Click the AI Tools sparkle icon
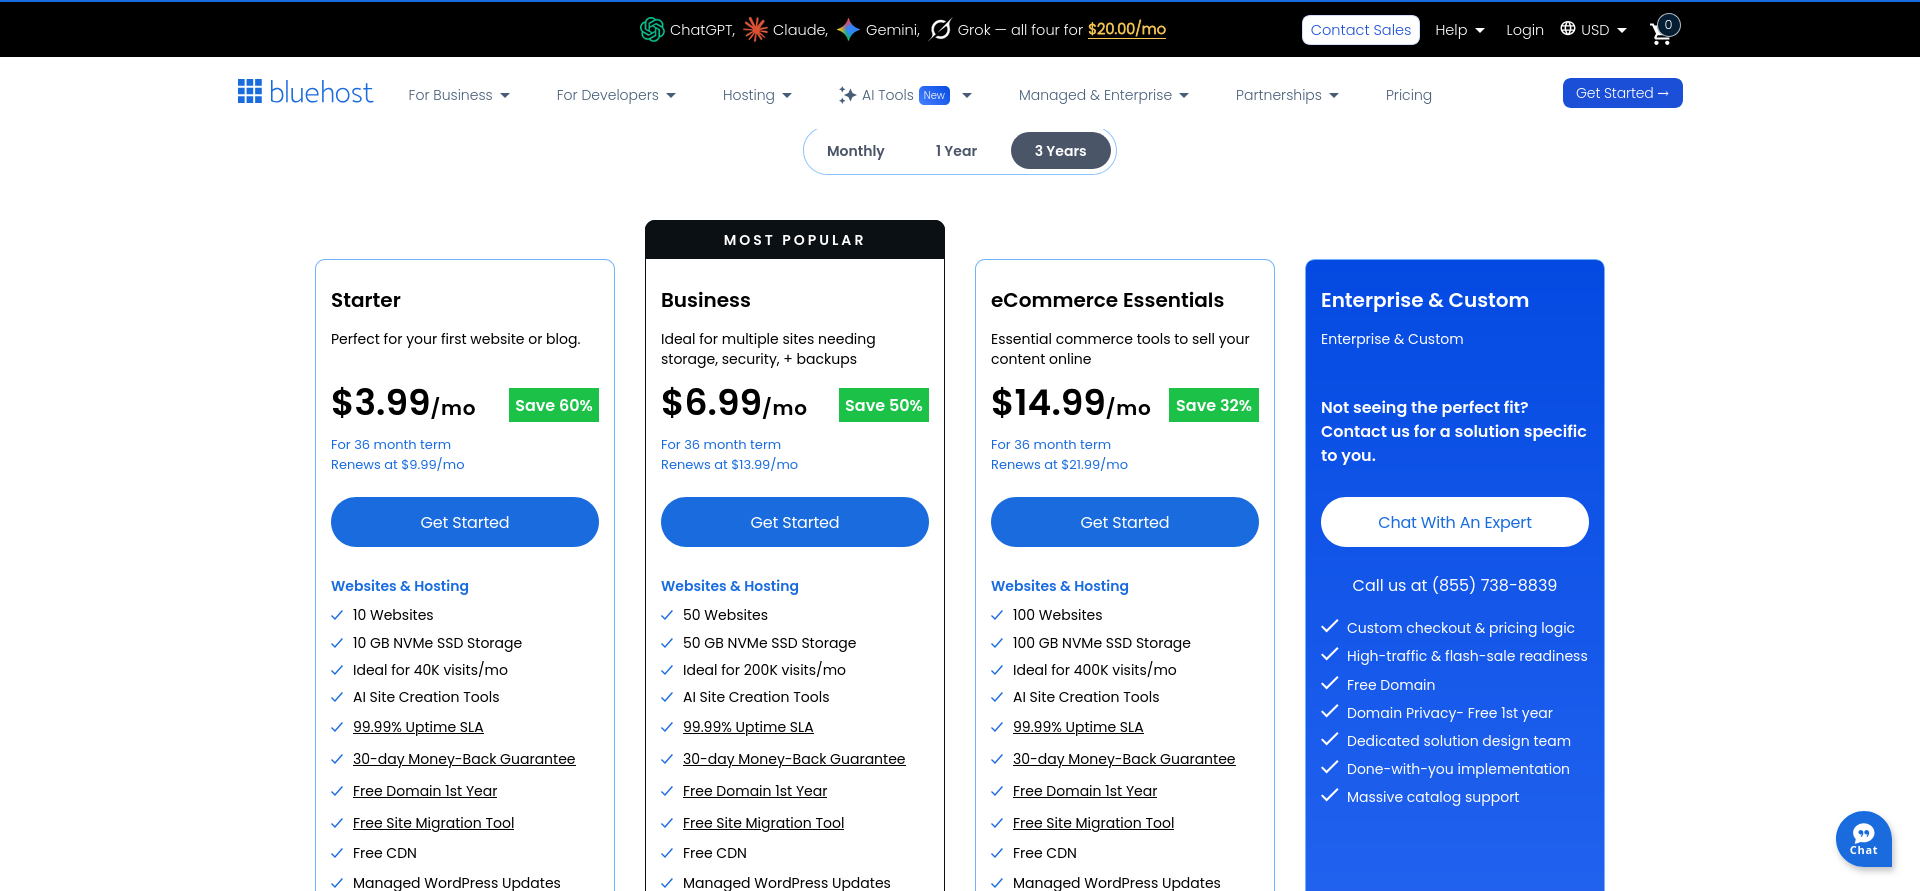Image resolution: width=1920 pixels, height=891 pixels. click(847, 95)
